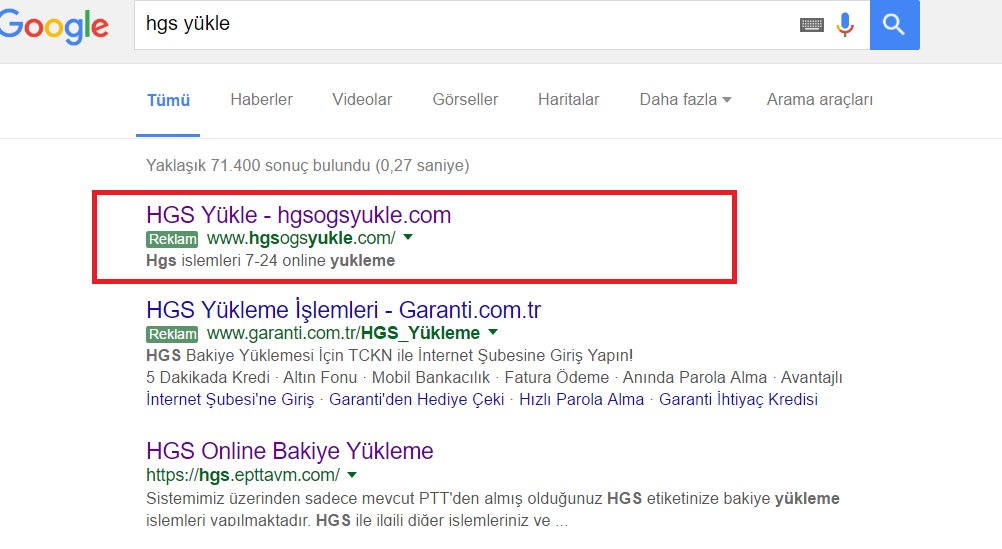Open the Haritalar tab
Screen dimensions: 1002x549
pos(569,100)
